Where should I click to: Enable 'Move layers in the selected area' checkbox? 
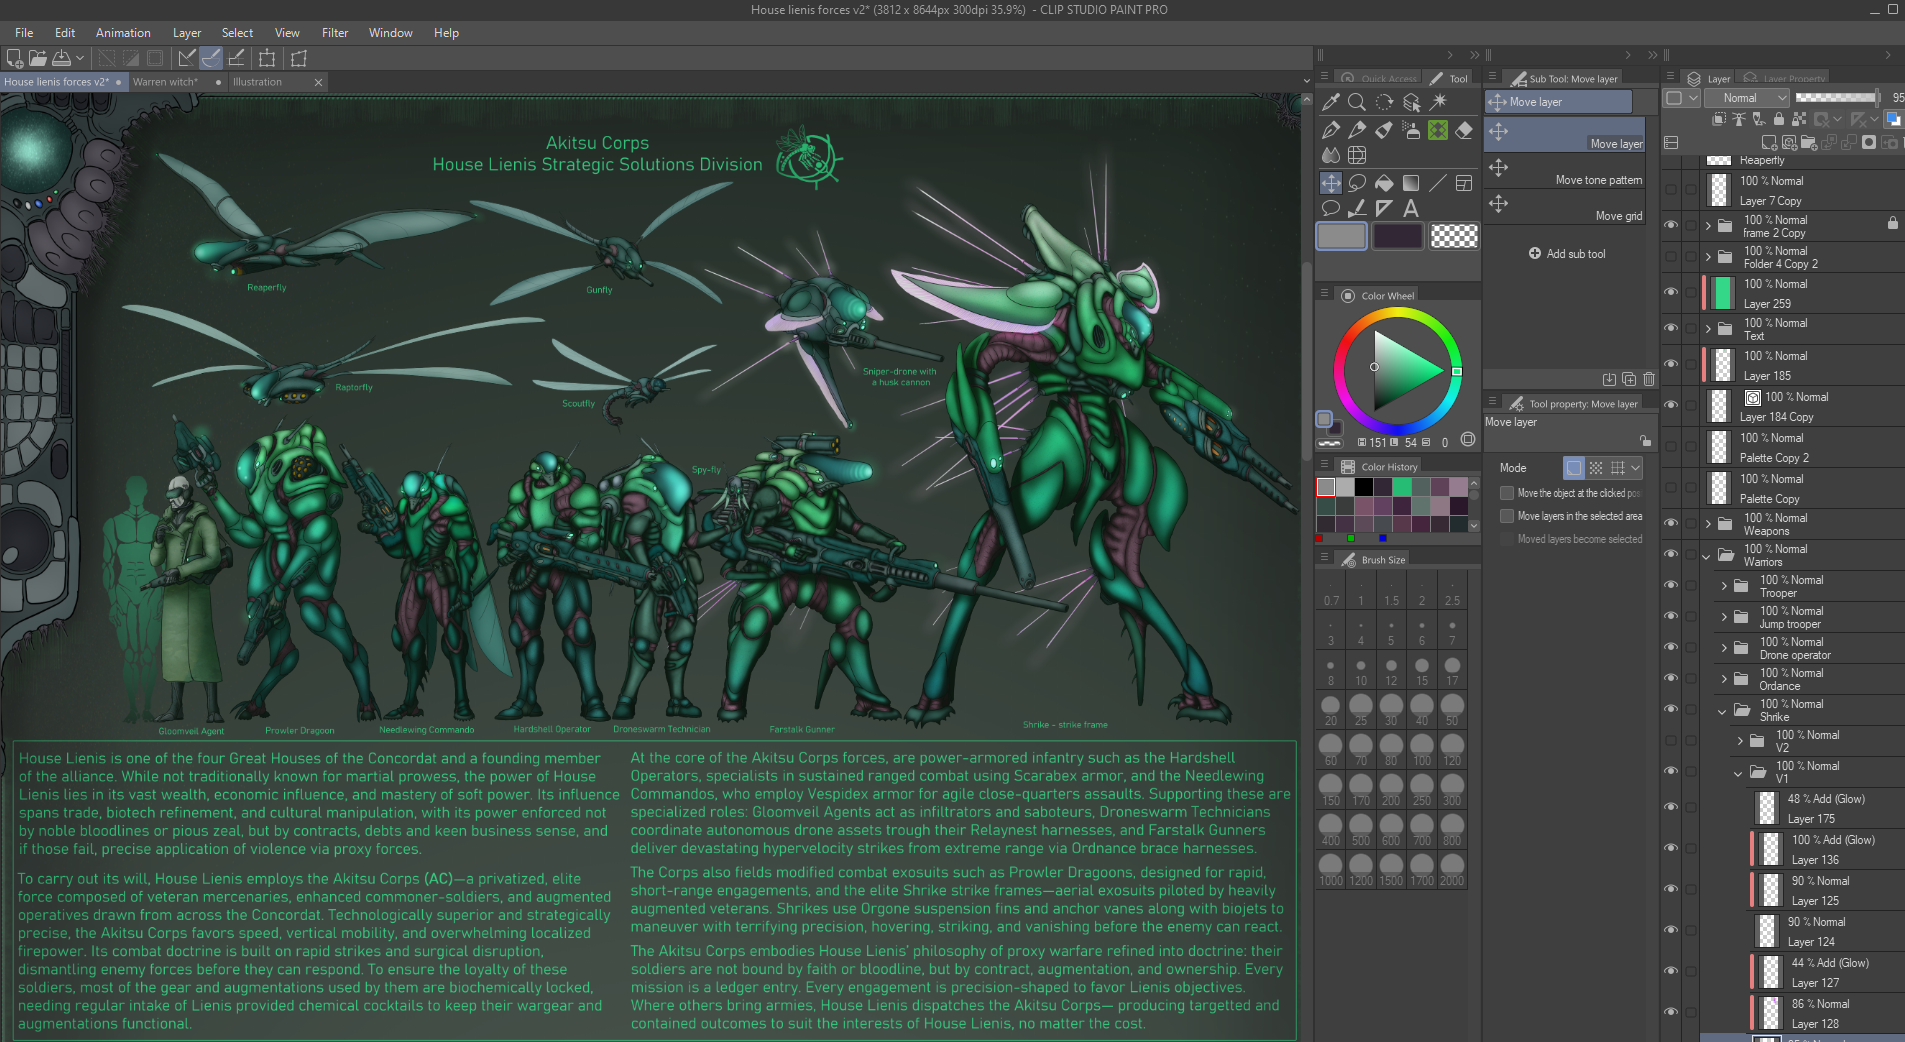click(x=1507, y=516)
